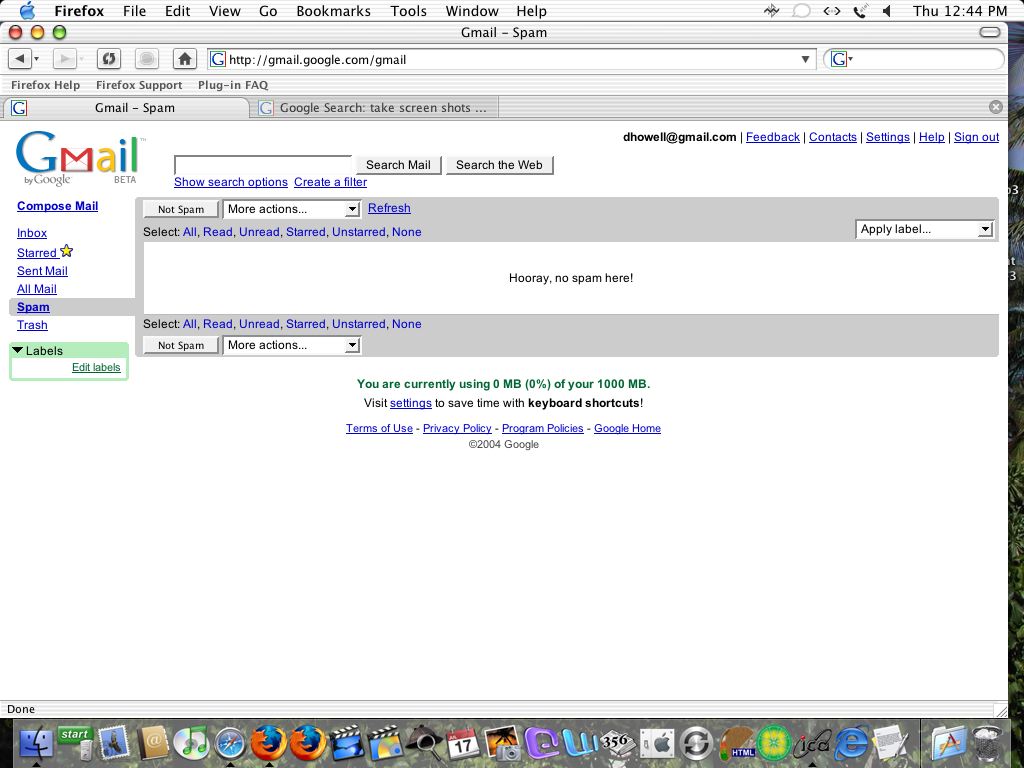Launch Safari compass icon in the dock
Image resolution: width=1024 pixels, height=768 pixels.
(x=230, y=743)
